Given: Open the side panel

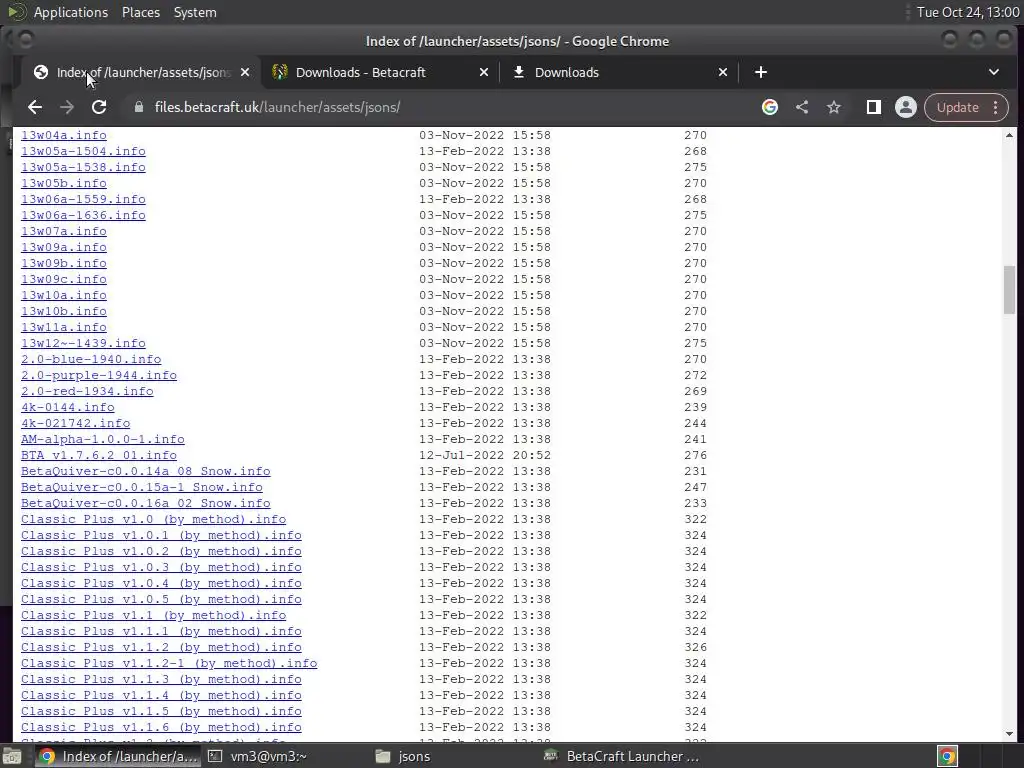Looking at the screenshot, I should [x=874, y=107].
